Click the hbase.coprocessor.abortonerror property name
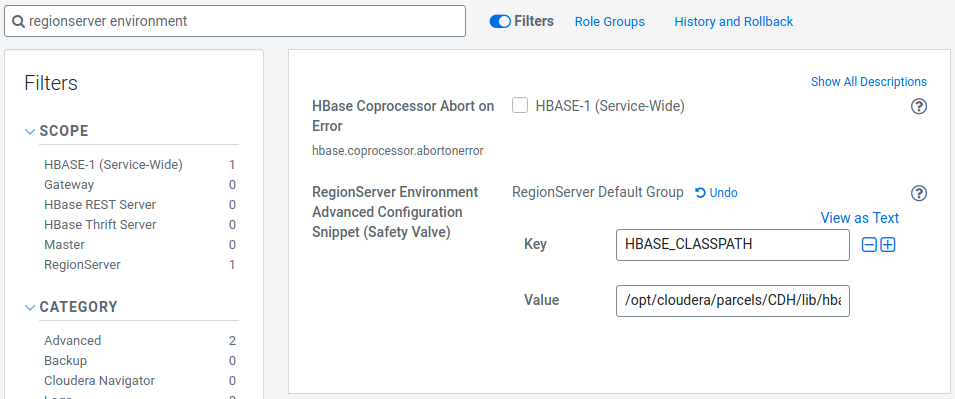 398,150
